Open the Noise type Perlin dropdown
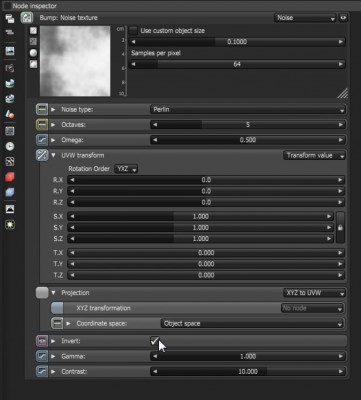This screenshot has width=361, height=400. (x=248, y=109)
